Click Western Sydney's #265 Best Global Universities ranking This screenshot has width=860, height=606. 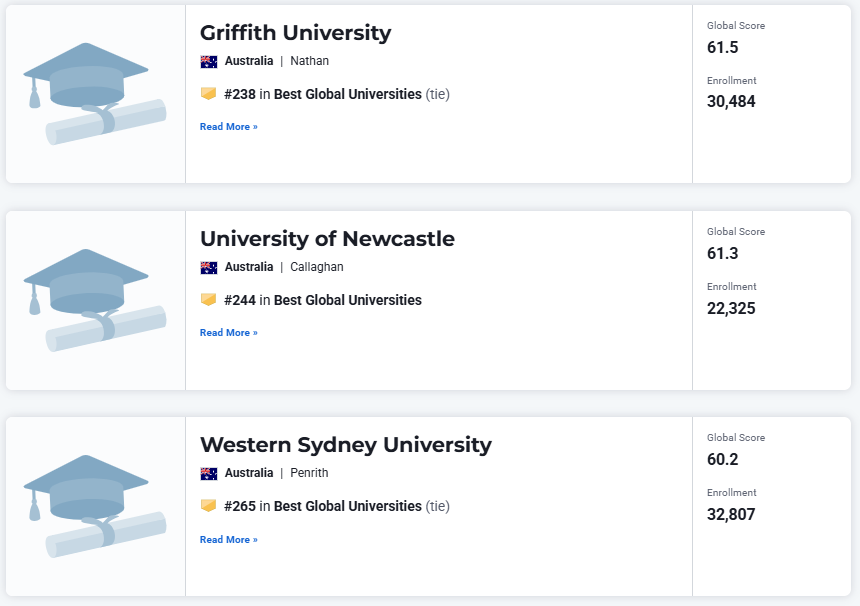pyautogui.click(x=322, y=506)
